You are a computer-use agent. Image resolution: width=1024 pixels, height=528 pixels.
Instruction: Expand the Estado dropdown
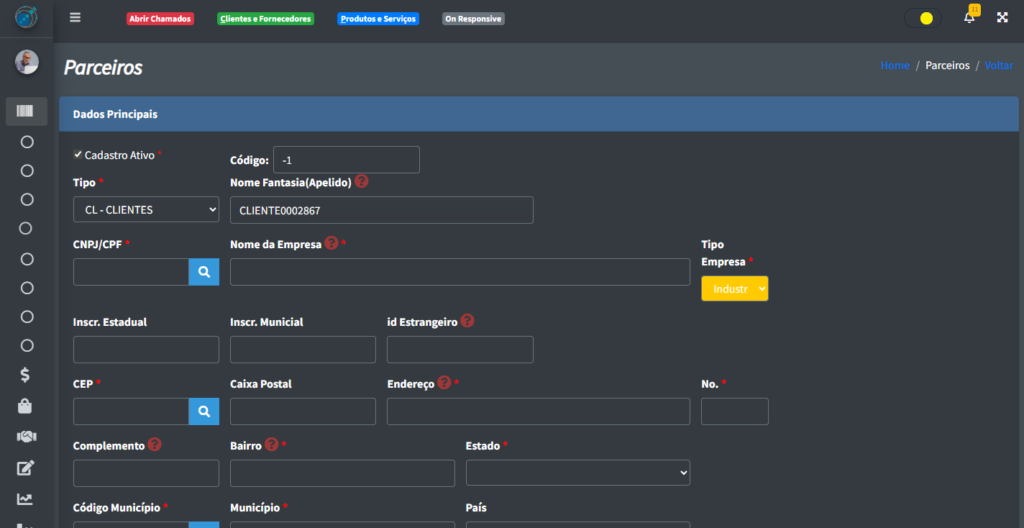click(x=577, y=472)
